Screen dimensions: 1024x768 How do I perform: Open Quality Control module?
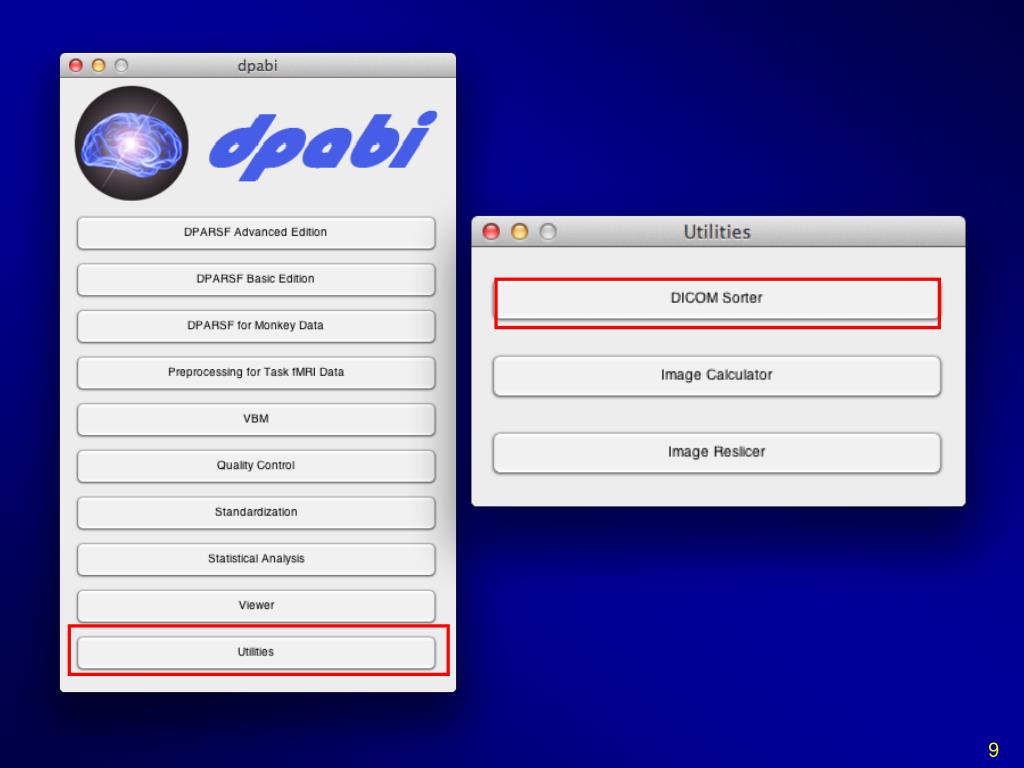(x=256, y=466)
